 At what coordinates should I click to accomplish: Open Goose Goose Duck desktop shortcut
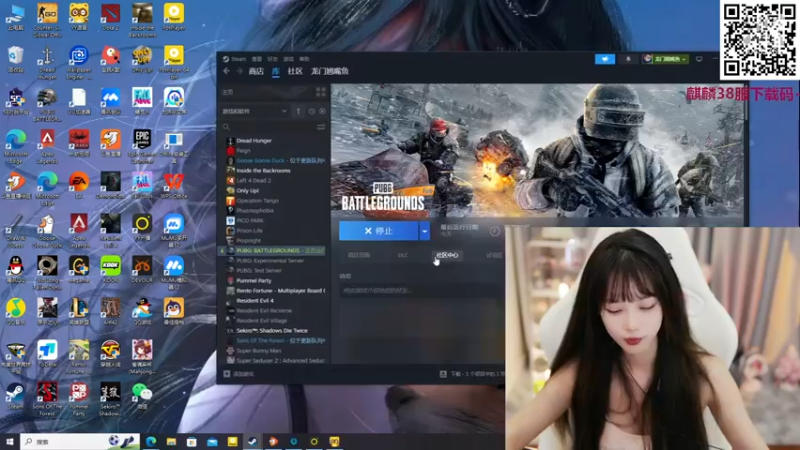pos(47,231)
